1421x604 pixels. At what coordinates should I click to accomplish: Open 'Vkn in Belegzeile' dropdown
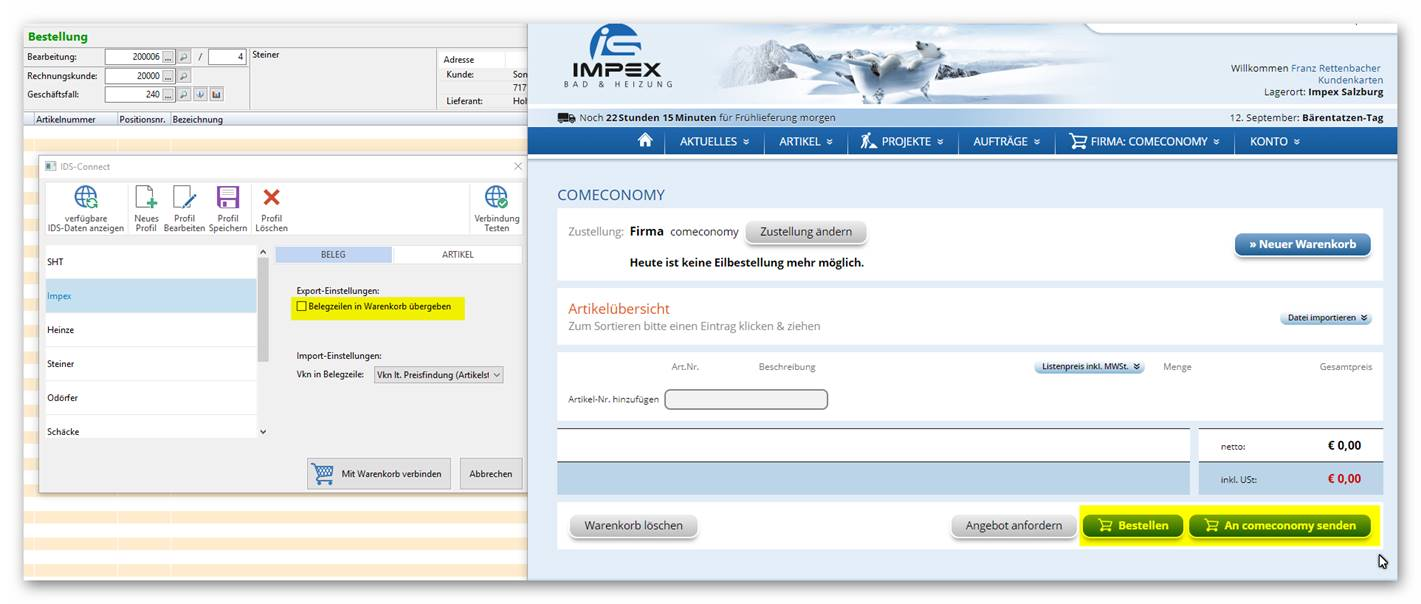click(438, 375)
